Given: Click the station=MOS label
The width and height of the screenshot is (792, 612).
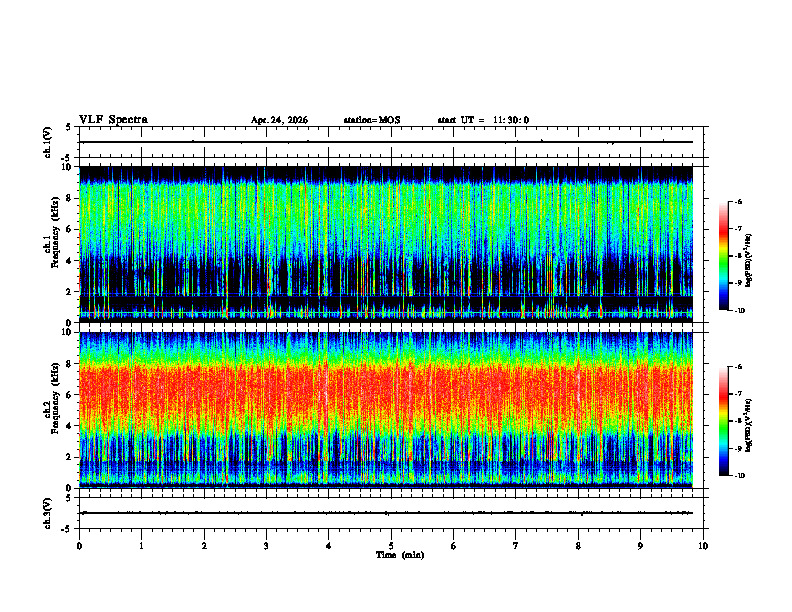Looking at the screenshot, I should point(372,120).
